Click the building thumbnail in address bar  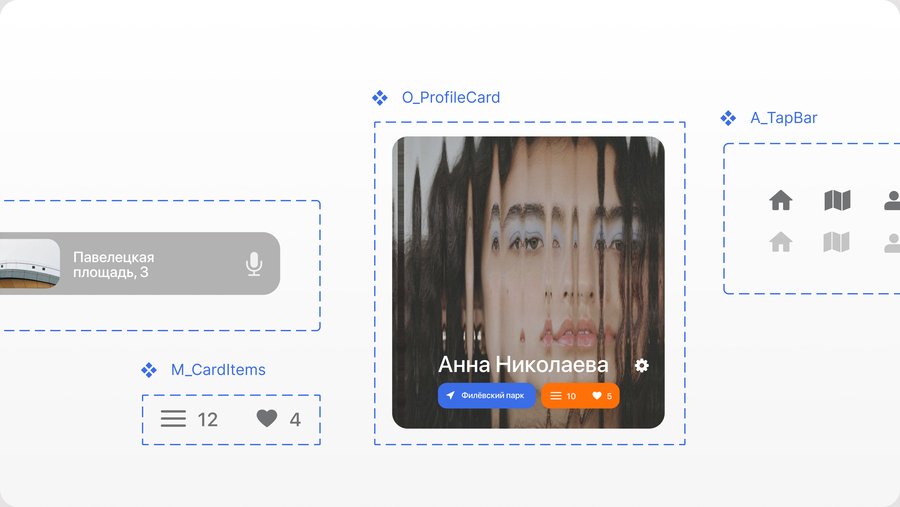coord(30,264)
